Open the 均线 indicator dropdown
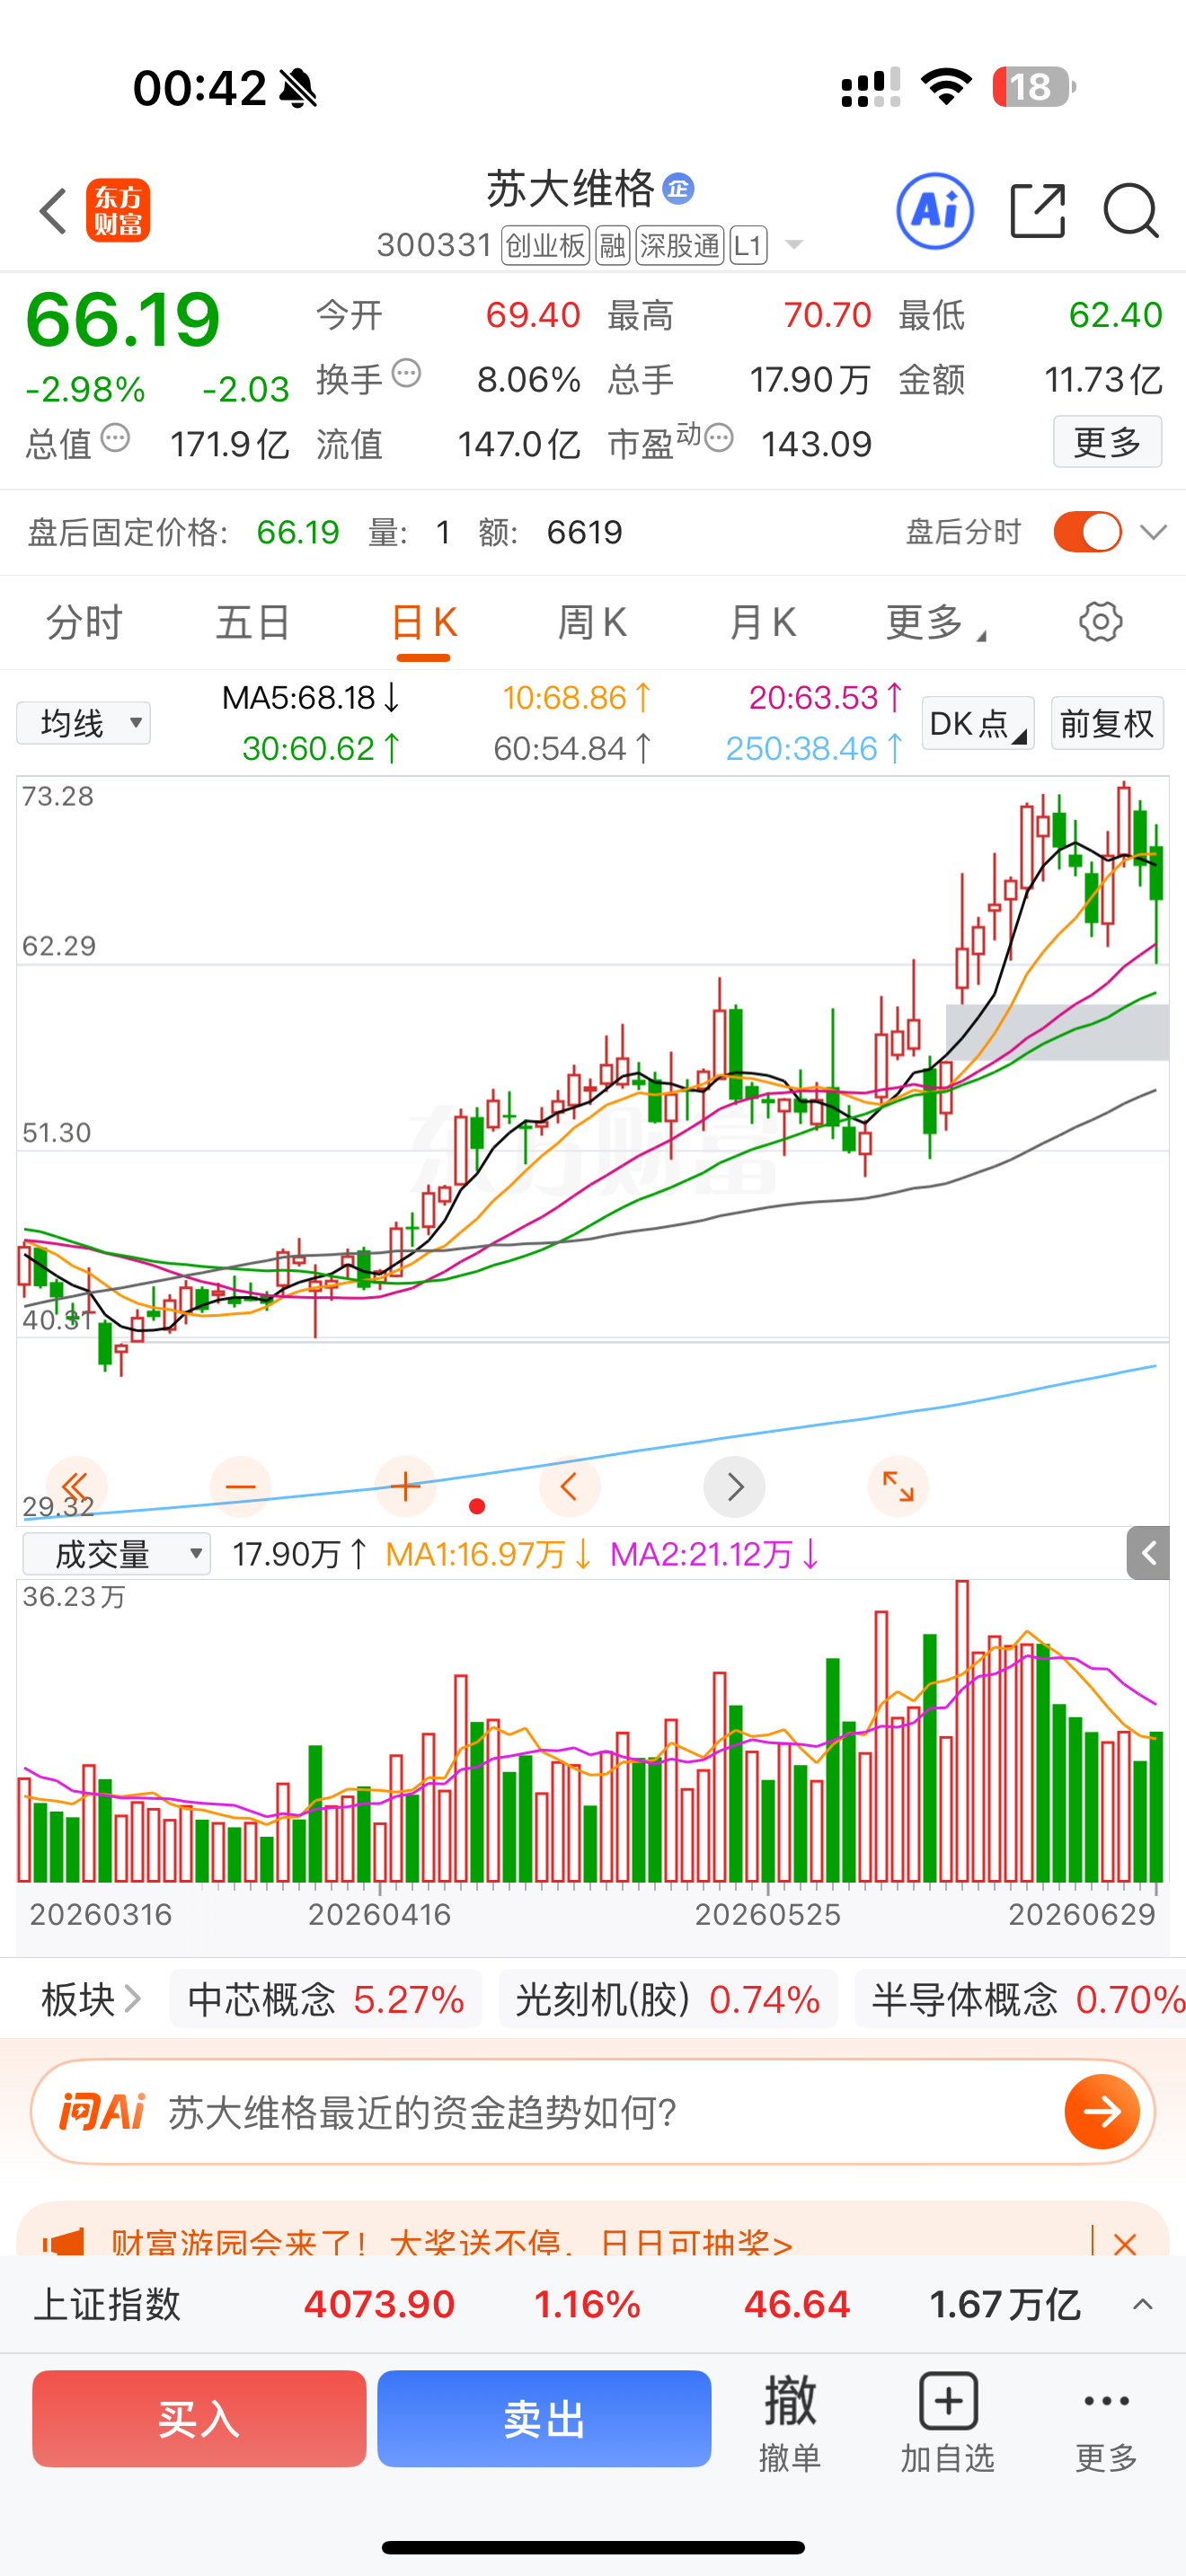 click(x=83, y=723)
